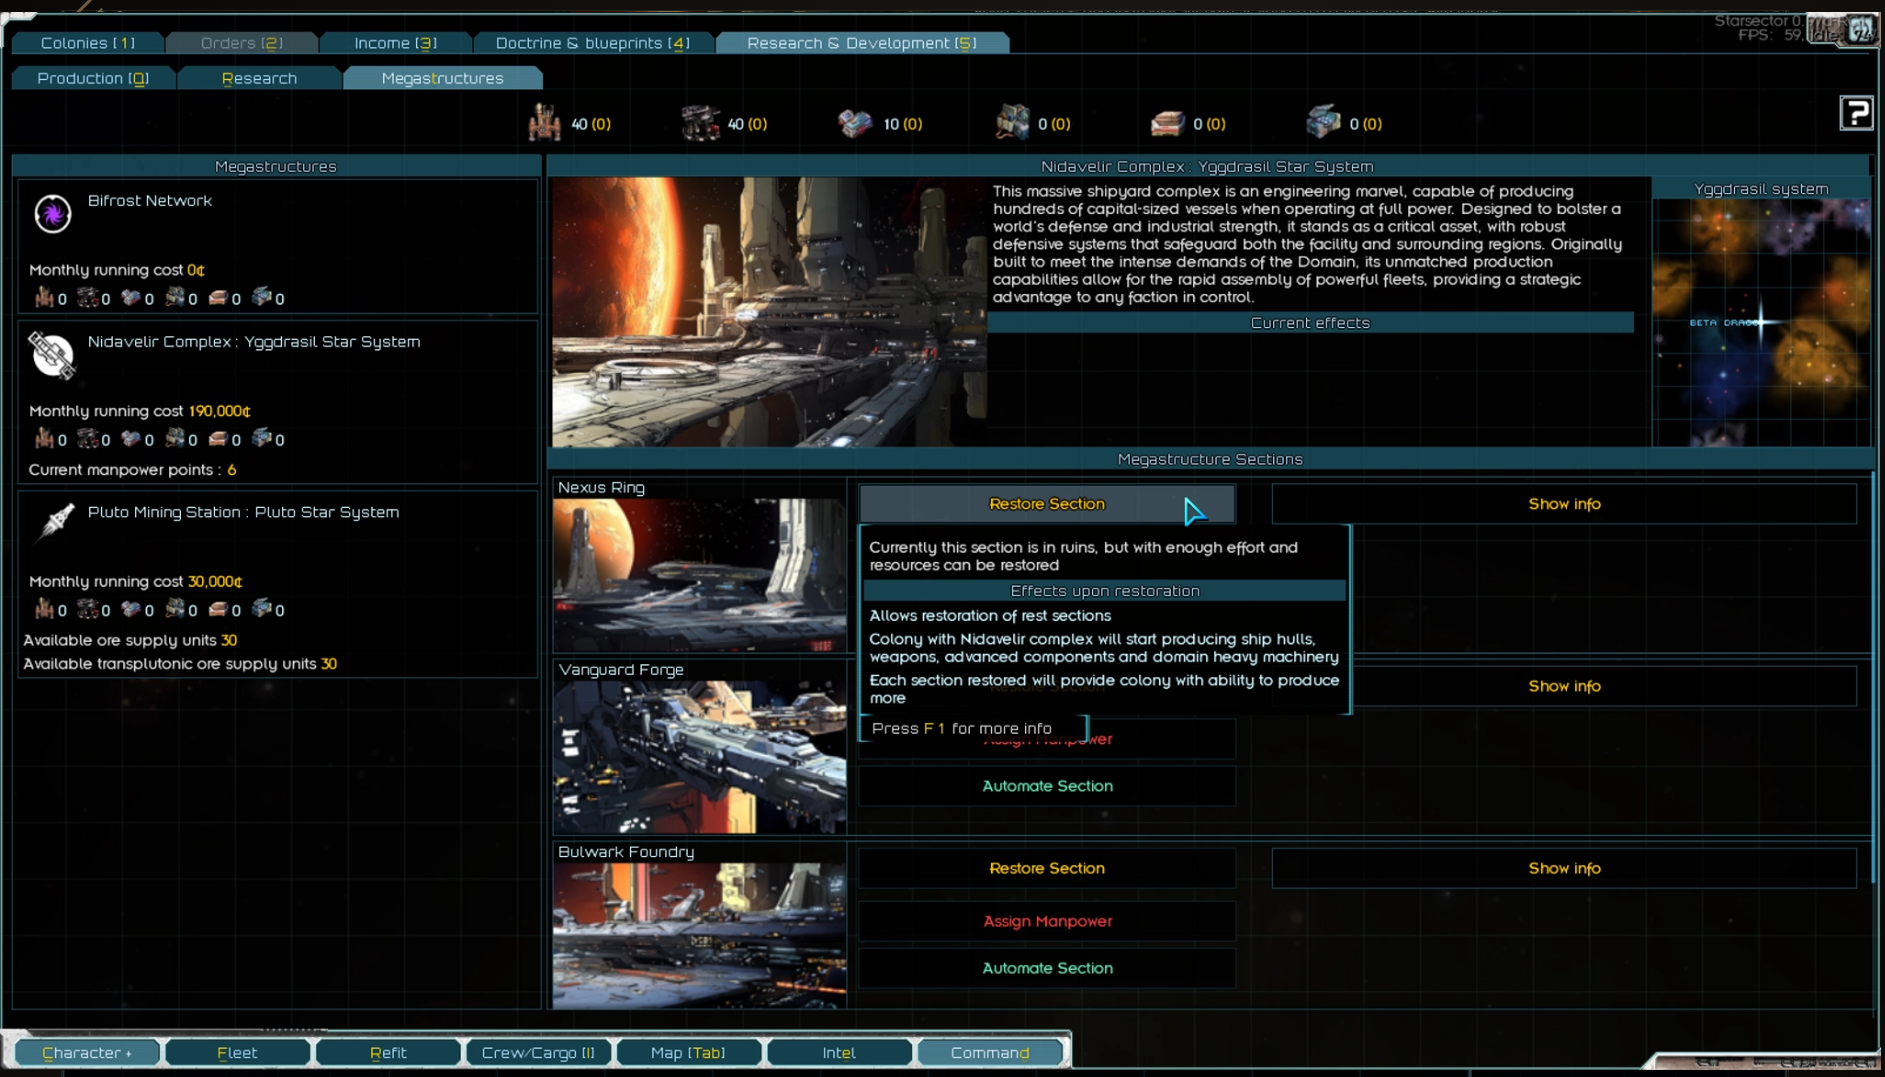Click the second resource icon showing 40
The width and height of the screenshot is (1885, 1077).
[700, 123]
